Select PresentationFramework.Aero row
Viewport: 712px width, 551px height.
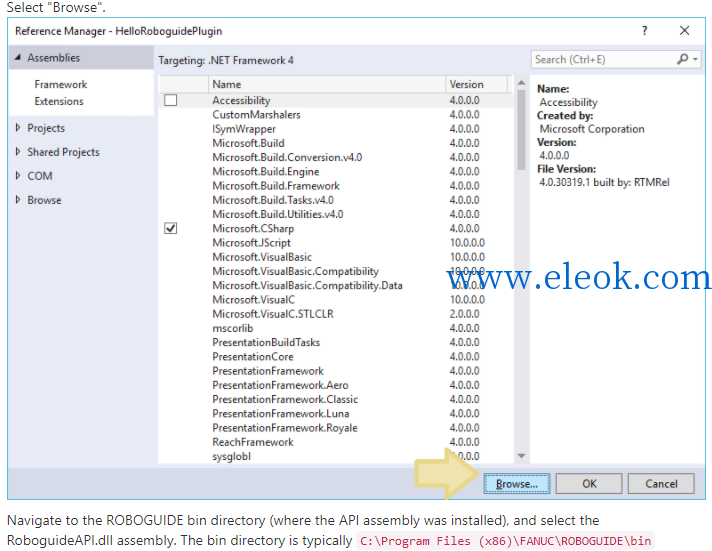point(336,385)
